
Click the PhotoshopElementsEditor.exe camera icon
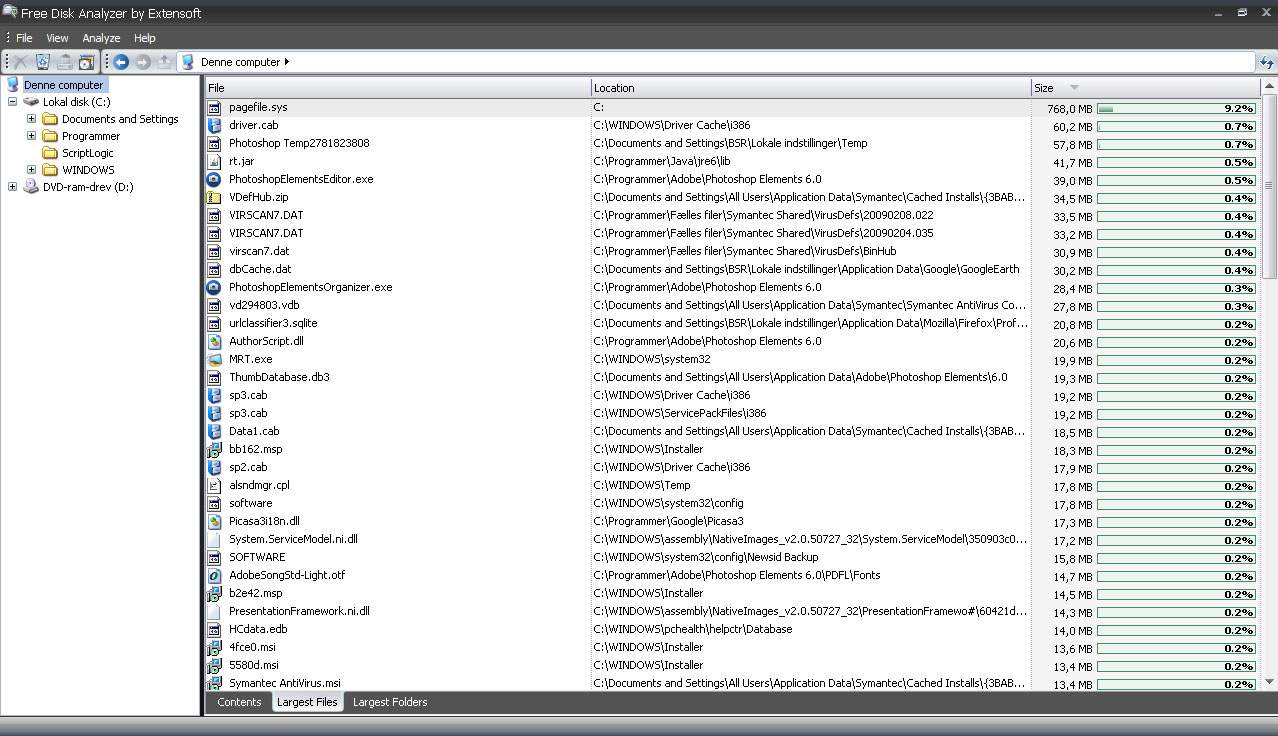point(214,179)
